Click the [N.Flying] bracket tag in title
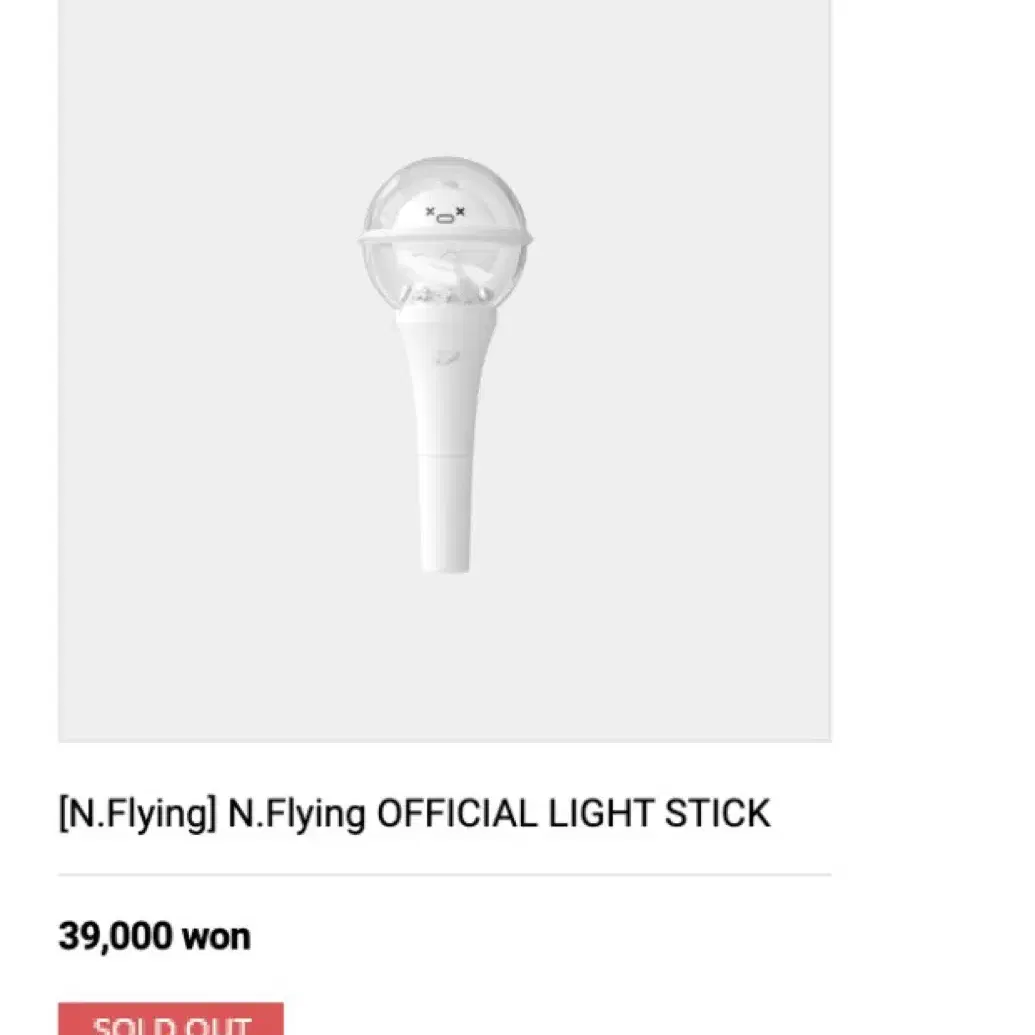 click(137, 814)
